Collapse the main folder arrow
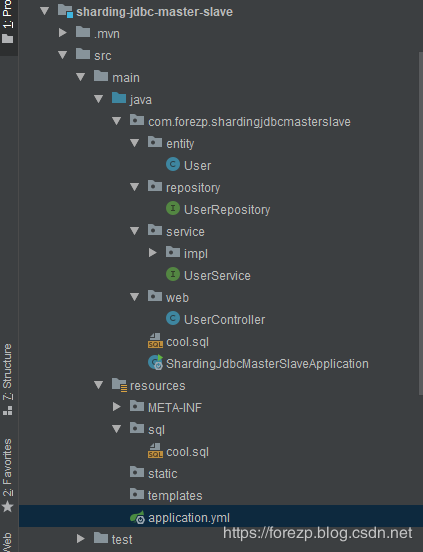 pyautogui.click(x=81, y=77)
